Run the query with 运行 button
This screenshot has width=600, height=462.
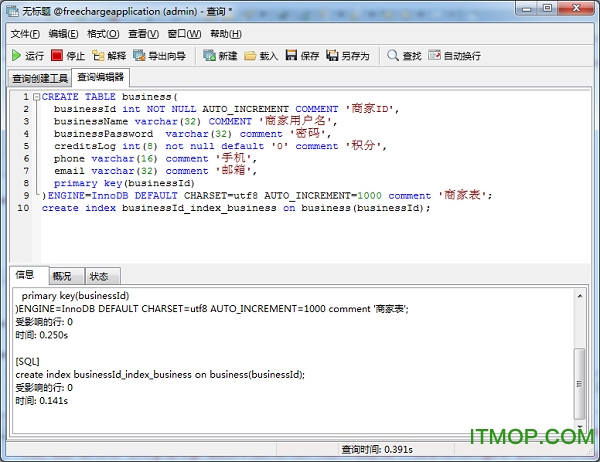(27, 56)
